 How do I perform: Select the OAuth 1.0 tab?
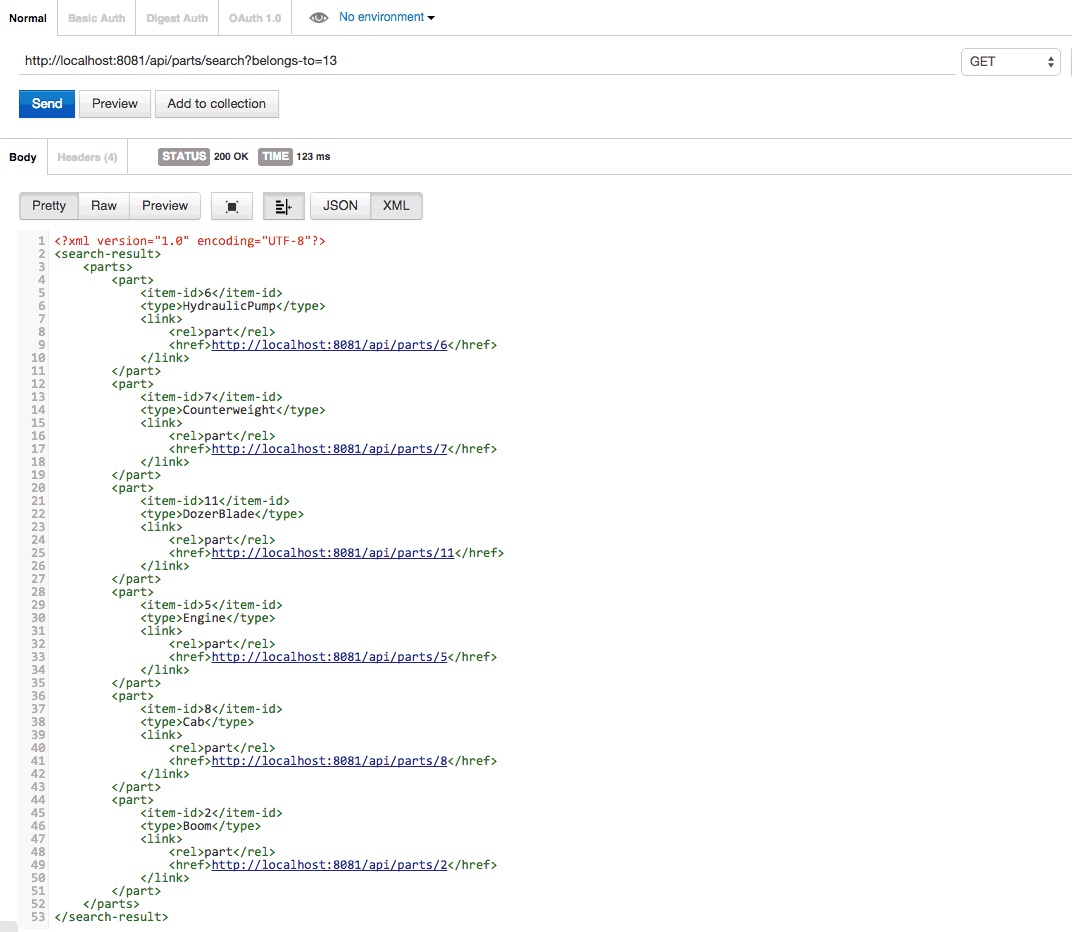coord(255,18)
